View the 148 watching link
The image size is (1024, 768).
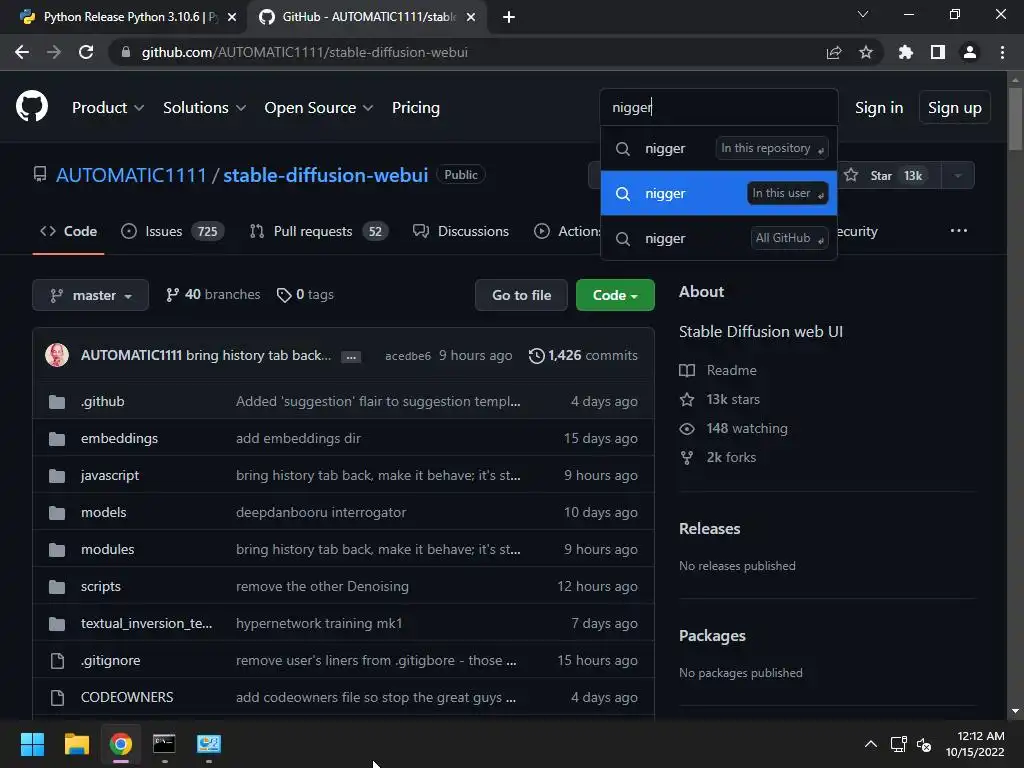click(733, 428)
